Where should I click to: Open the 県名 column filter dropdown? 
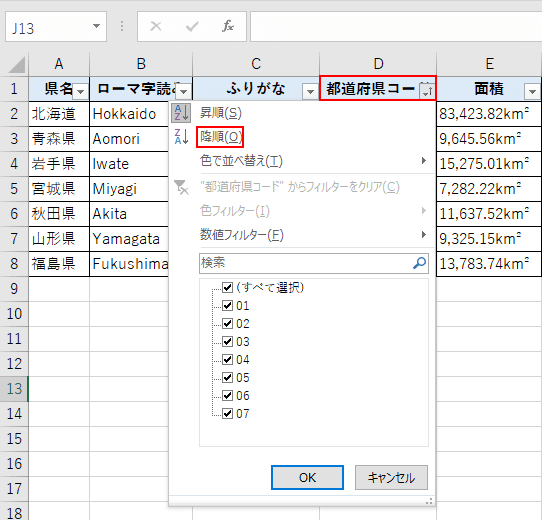click(81, 92)
